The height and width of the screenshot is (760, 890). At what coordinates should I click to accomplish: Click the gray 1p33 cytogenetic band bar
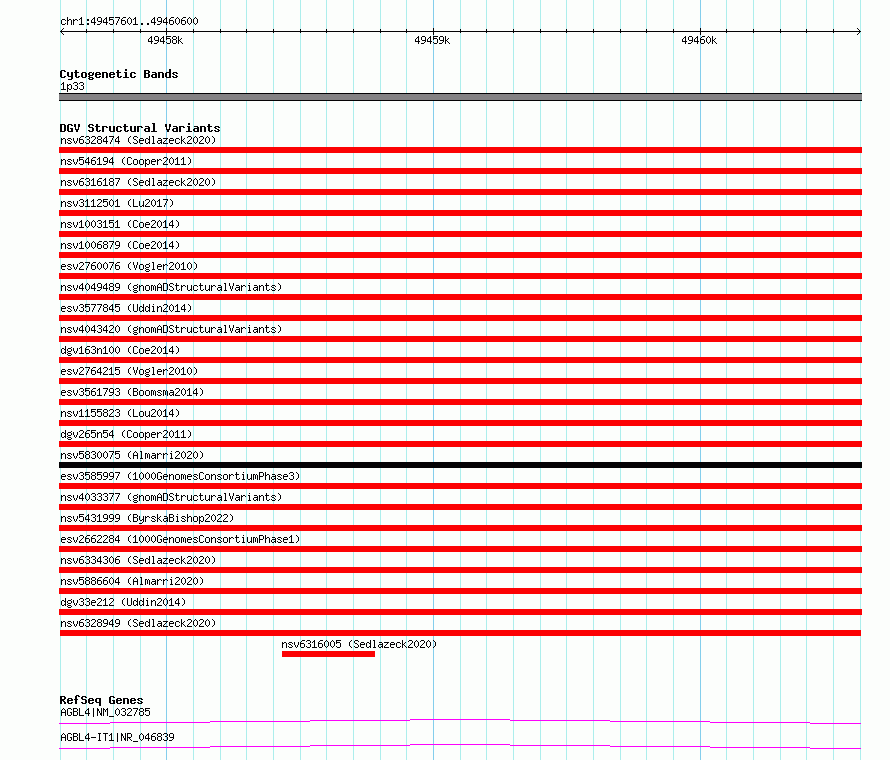460,97
